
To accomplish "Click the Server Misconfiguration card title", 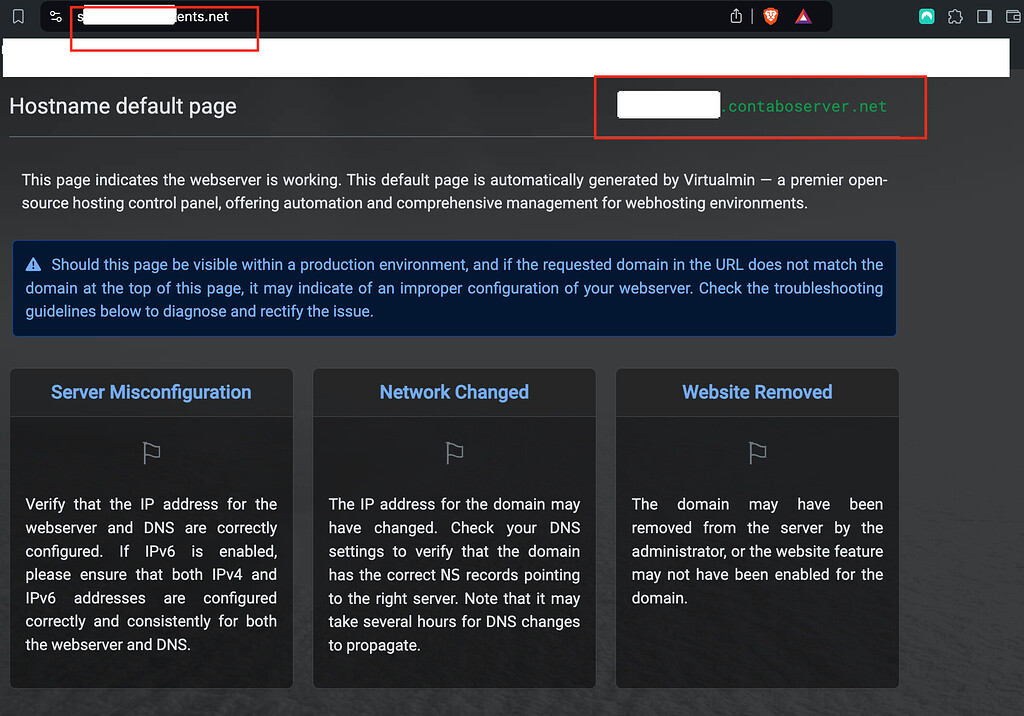I will pos(151,391).
